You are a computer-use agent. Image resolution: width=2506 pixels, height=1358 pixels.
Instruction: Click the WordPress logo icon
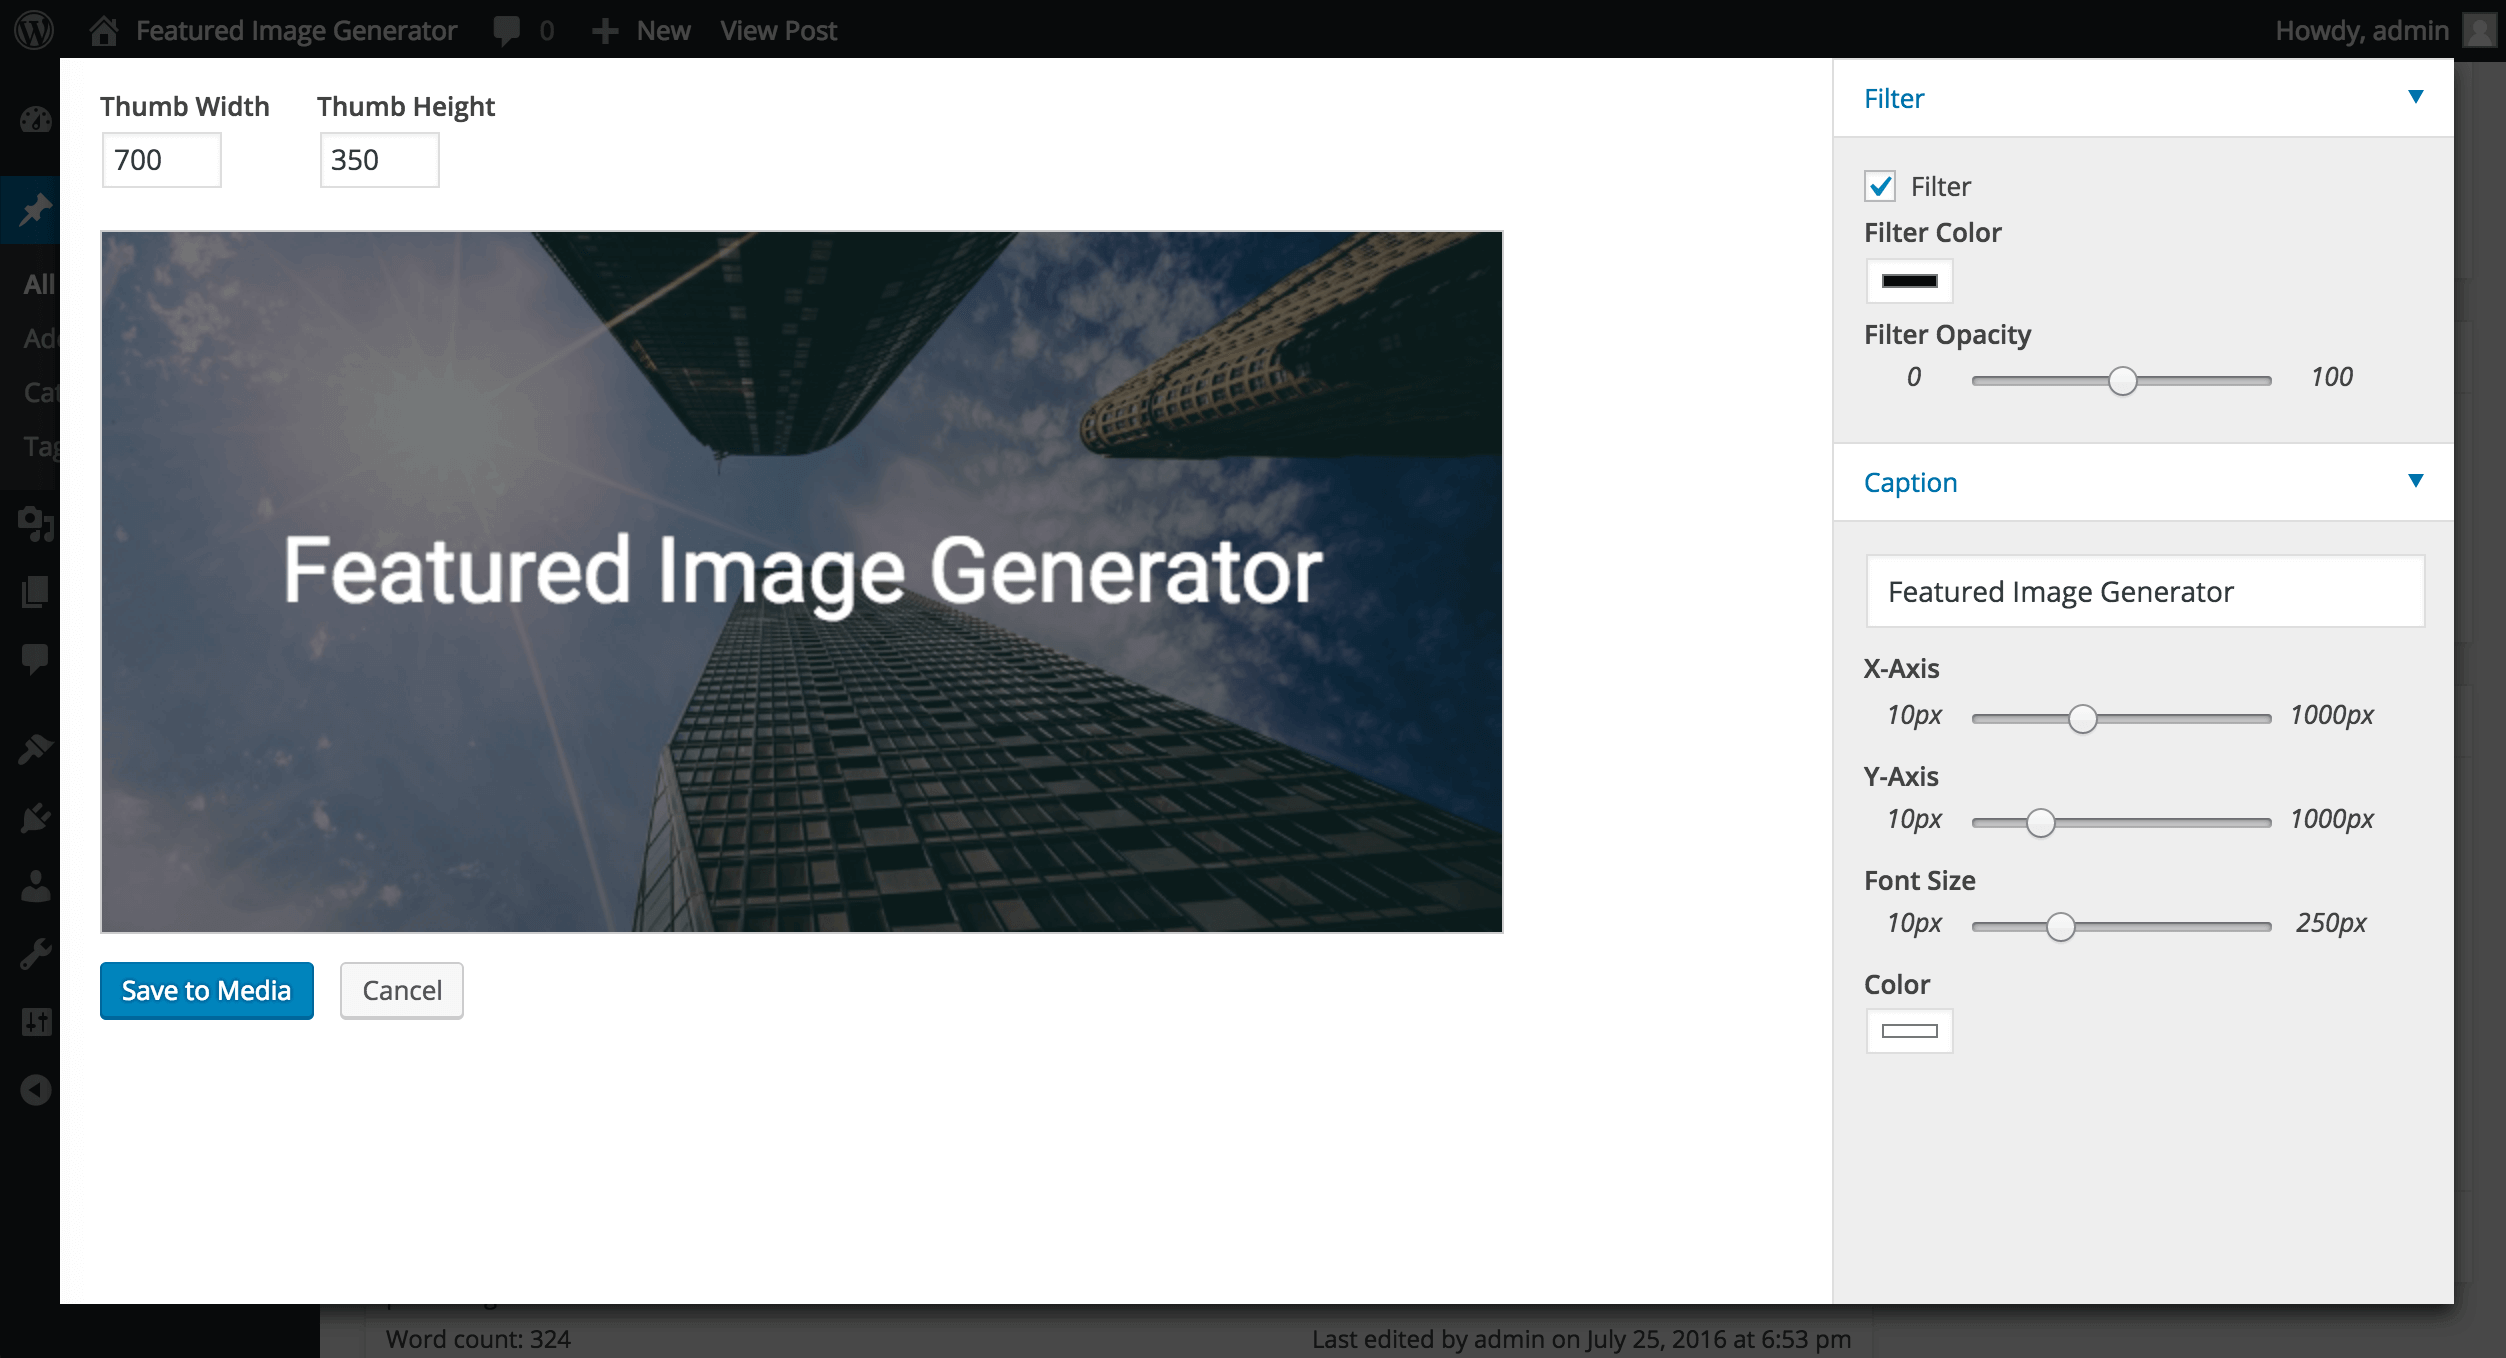point(34,30)
